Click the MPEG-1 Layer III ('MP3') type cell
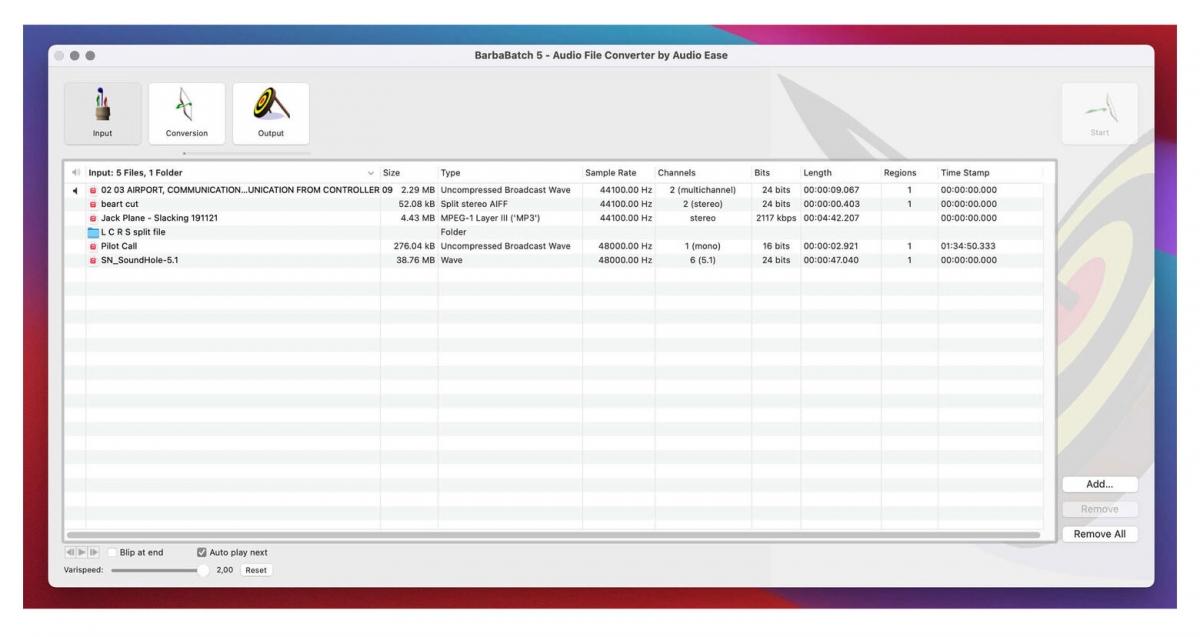The image size is (1200, 637). [x=490, y=218]
